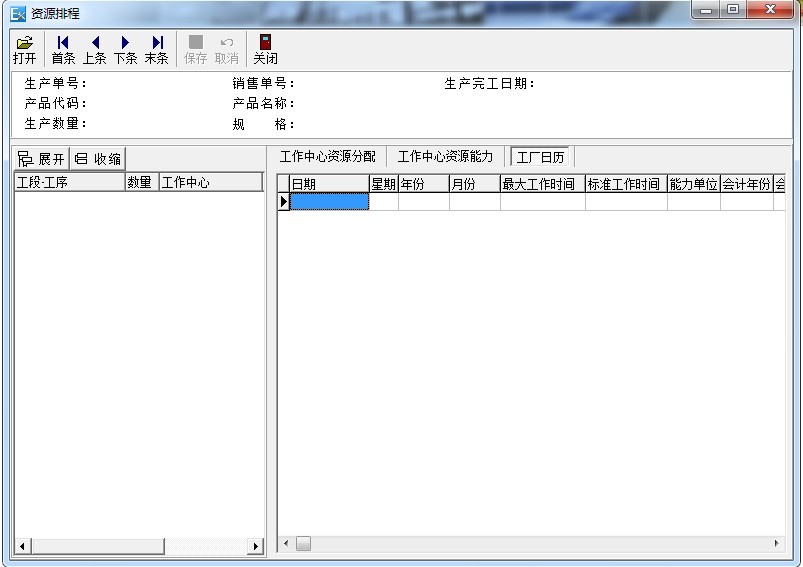Switch to 工作中心资源分配 tab

tap(328, 157)
